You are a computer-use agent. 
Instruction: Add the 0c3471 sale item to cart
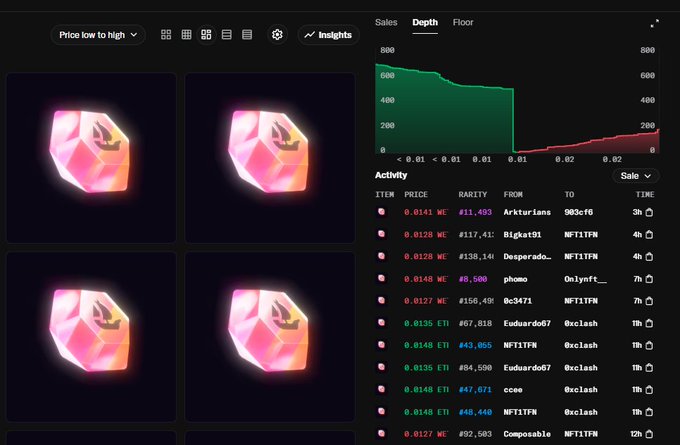click(649, 301)
